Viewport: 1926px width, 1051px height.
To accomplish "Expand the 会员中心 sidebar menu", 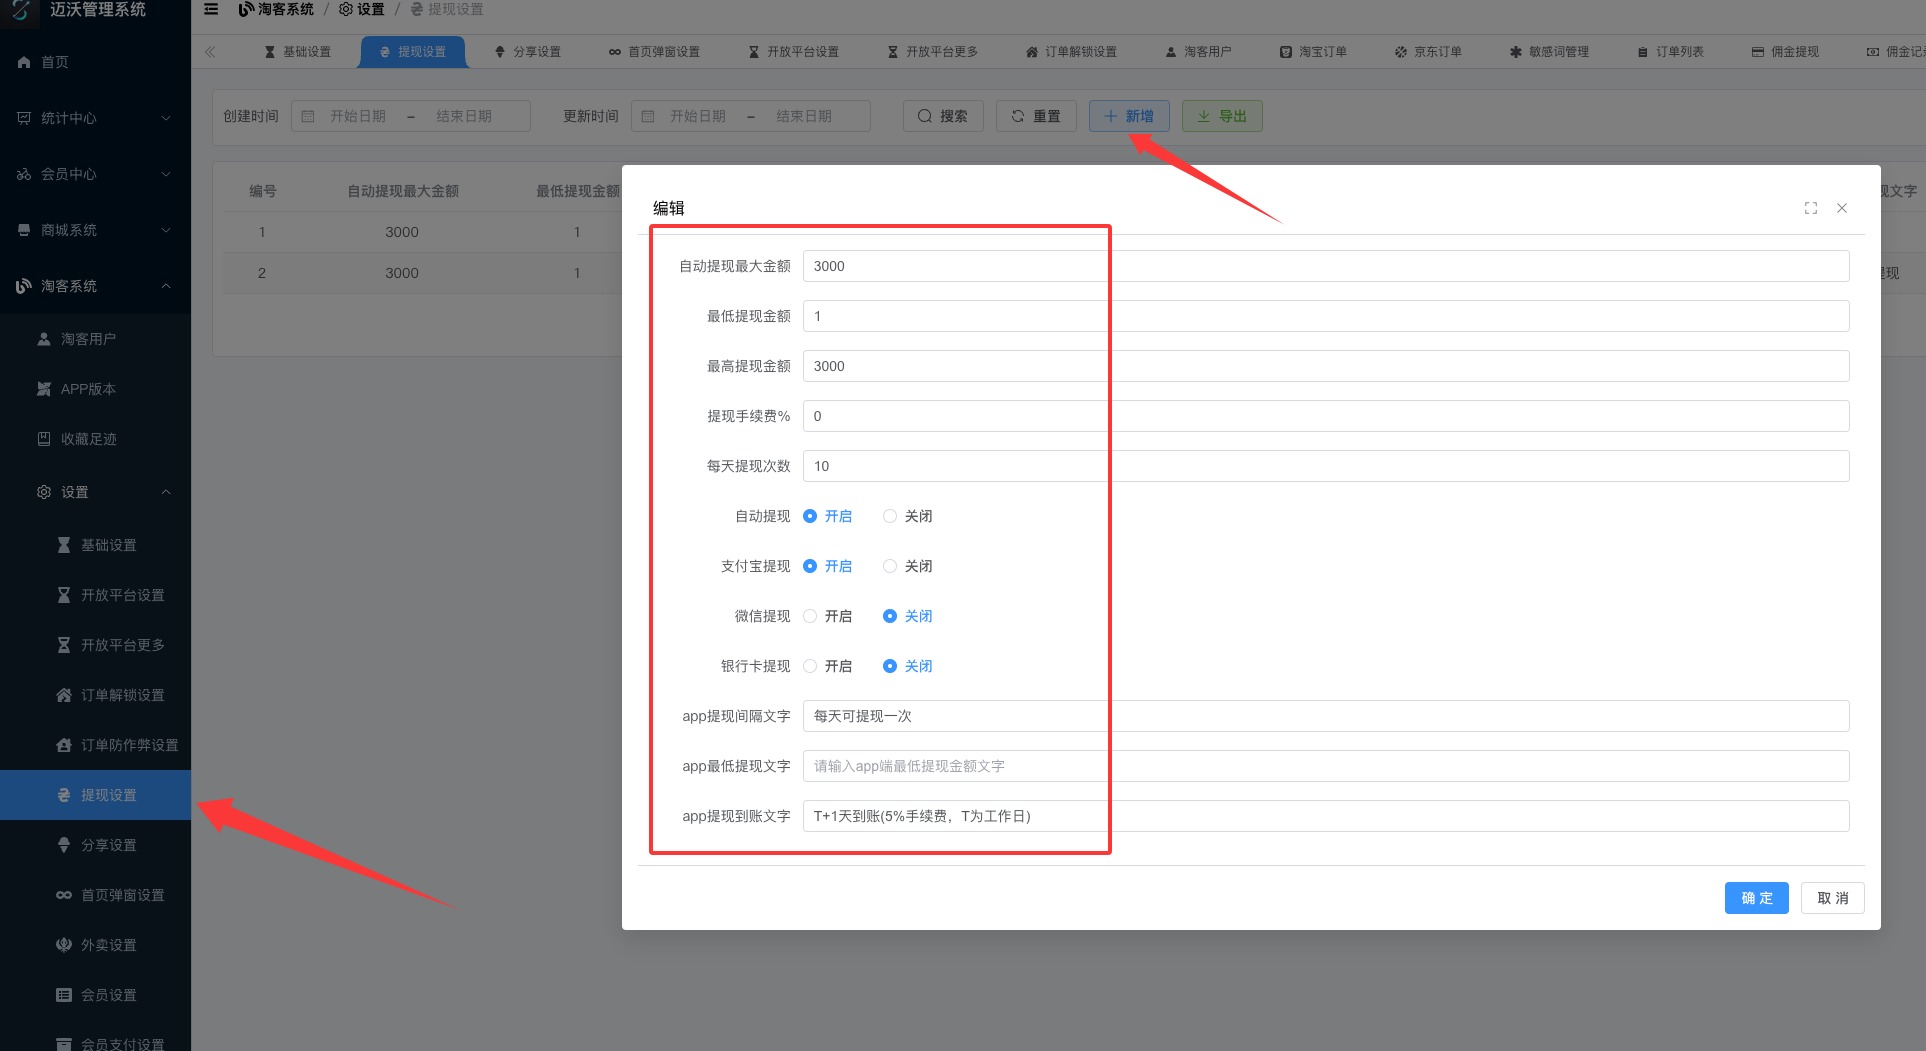I will [x=95, y=174].
